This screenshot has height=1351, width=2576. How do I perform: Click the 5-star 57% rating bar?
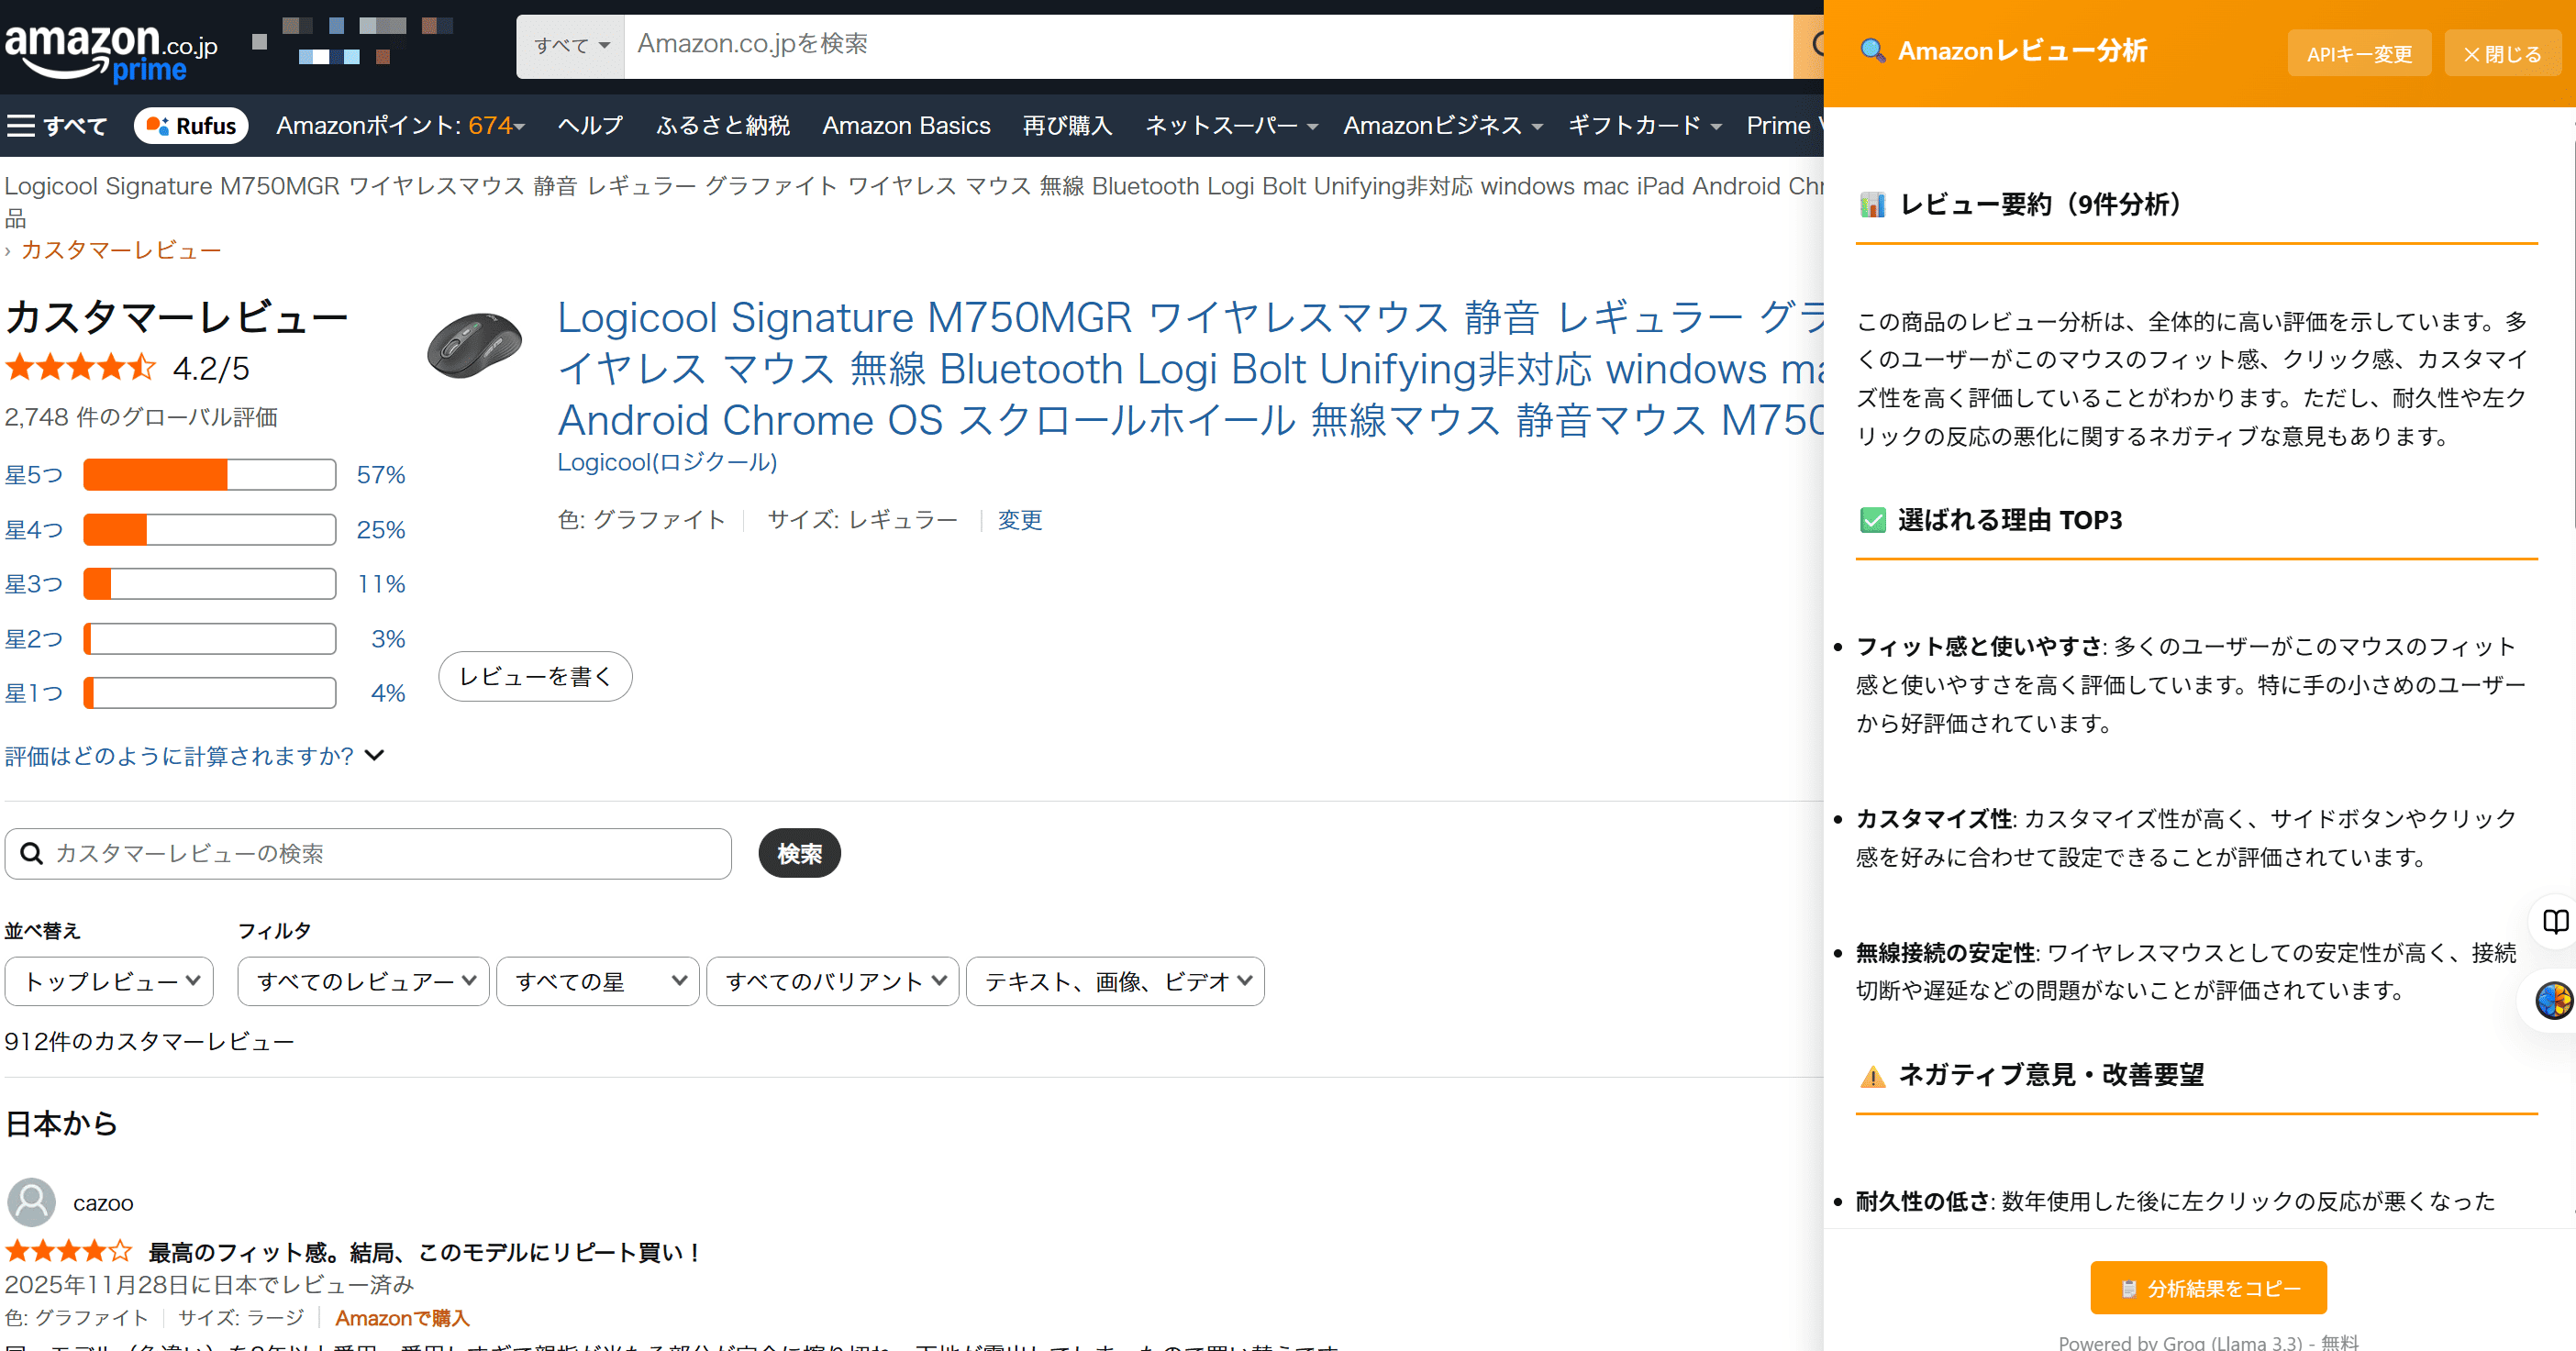(209, 475)
